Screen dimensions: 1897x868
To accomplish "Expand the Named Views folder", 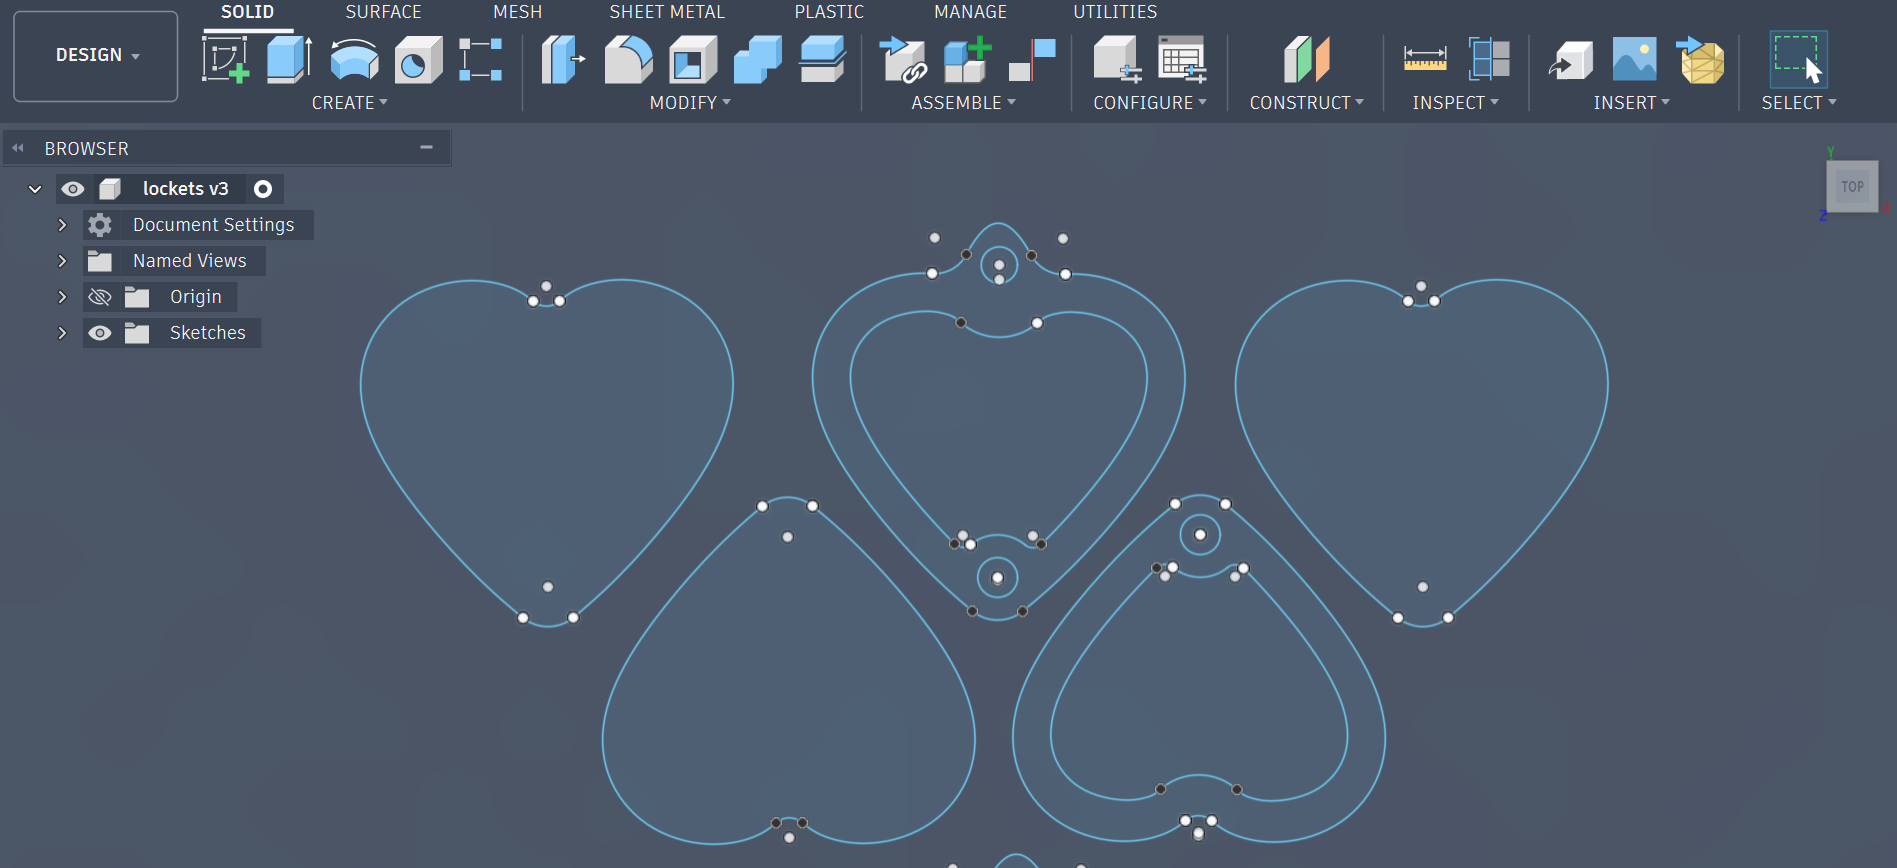I will click(62, 261).
